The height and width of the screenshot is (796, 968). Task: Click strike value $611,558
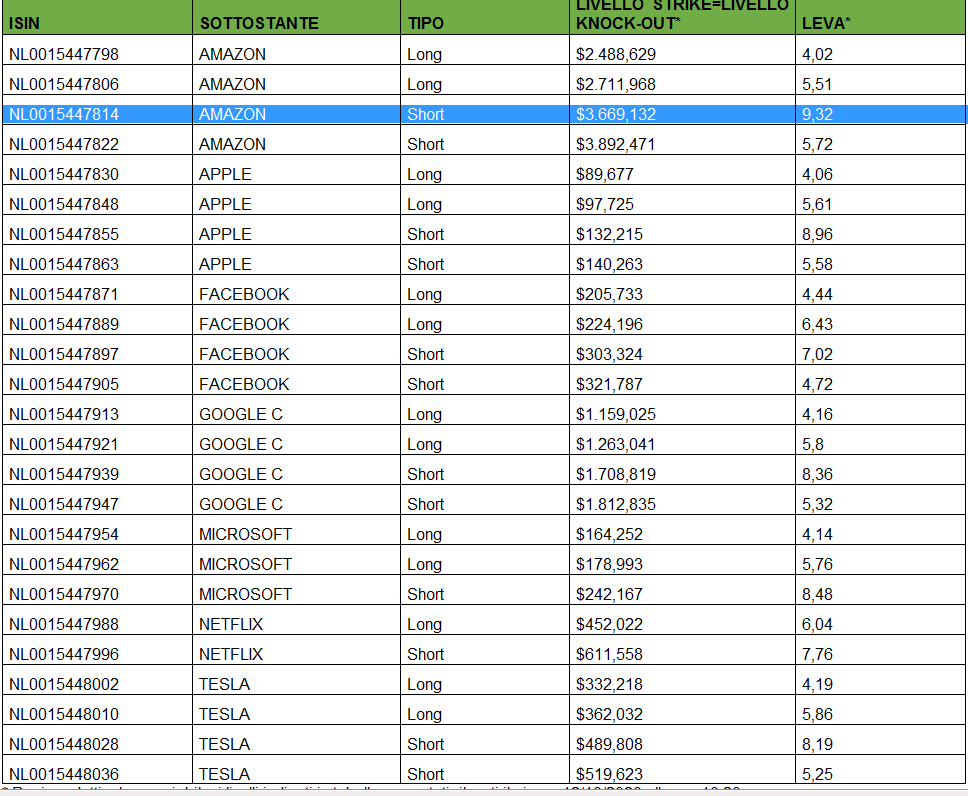[x=609, y=654]
